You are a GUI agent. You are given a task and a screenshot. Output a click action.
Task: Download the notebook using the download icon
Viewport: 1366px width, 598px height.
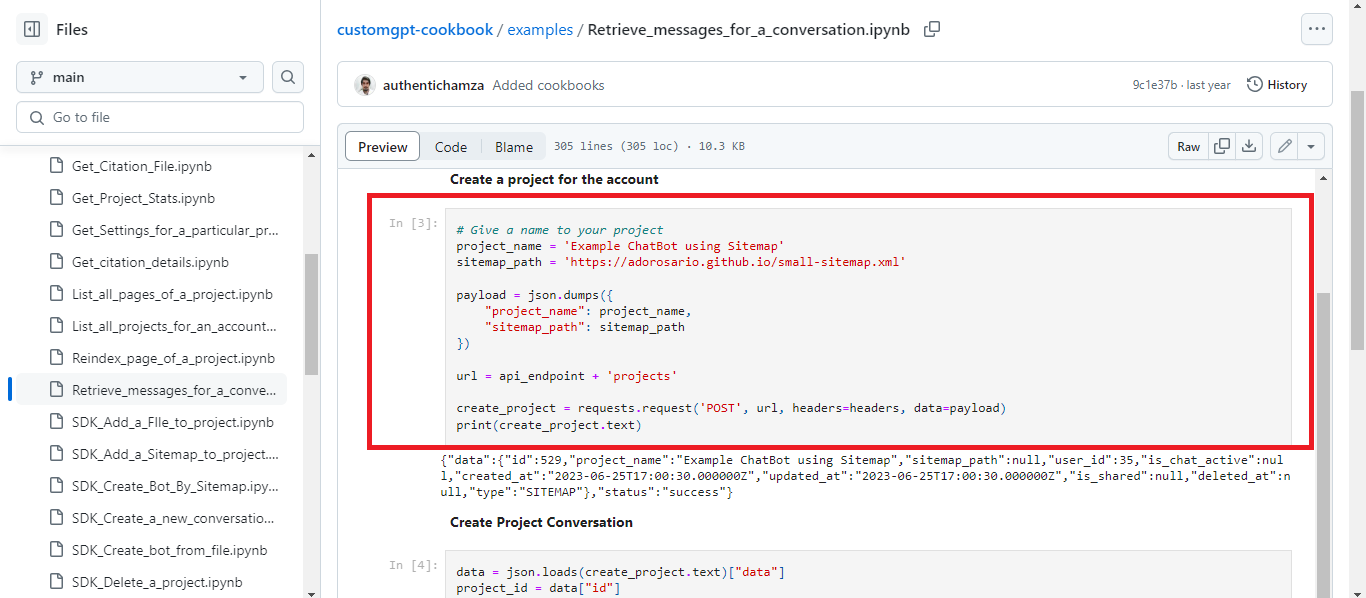[x=1248, y=145]
